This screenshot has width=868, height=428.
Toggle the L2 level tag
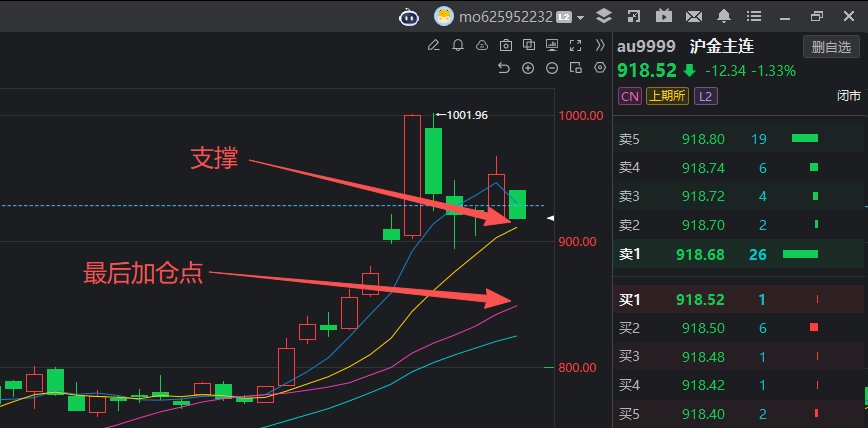click(x=706, y=96)
